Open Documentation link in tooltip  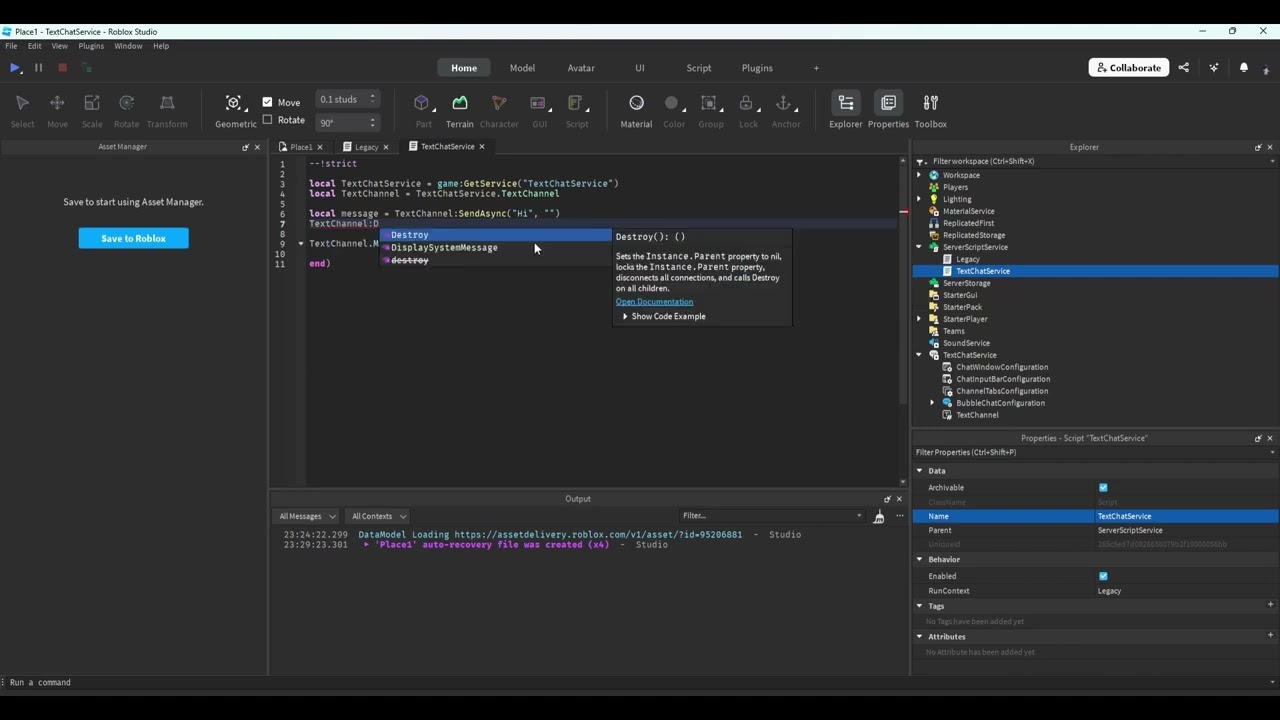pos(654,302)
